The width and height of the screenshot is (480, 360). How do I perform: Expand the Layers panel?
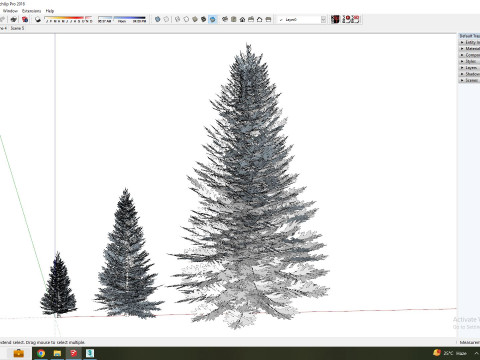pyautogui.click(x=470, y=68)
